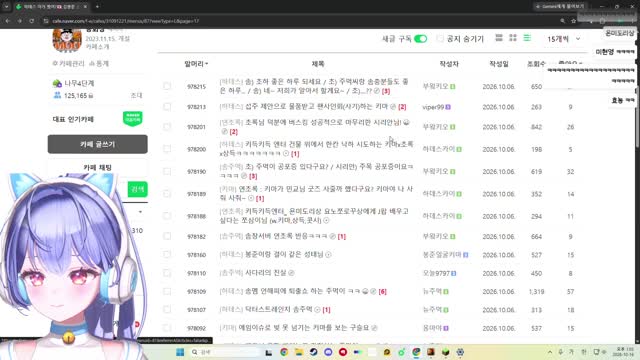Toggle the 새글 구독 switch

420,39
